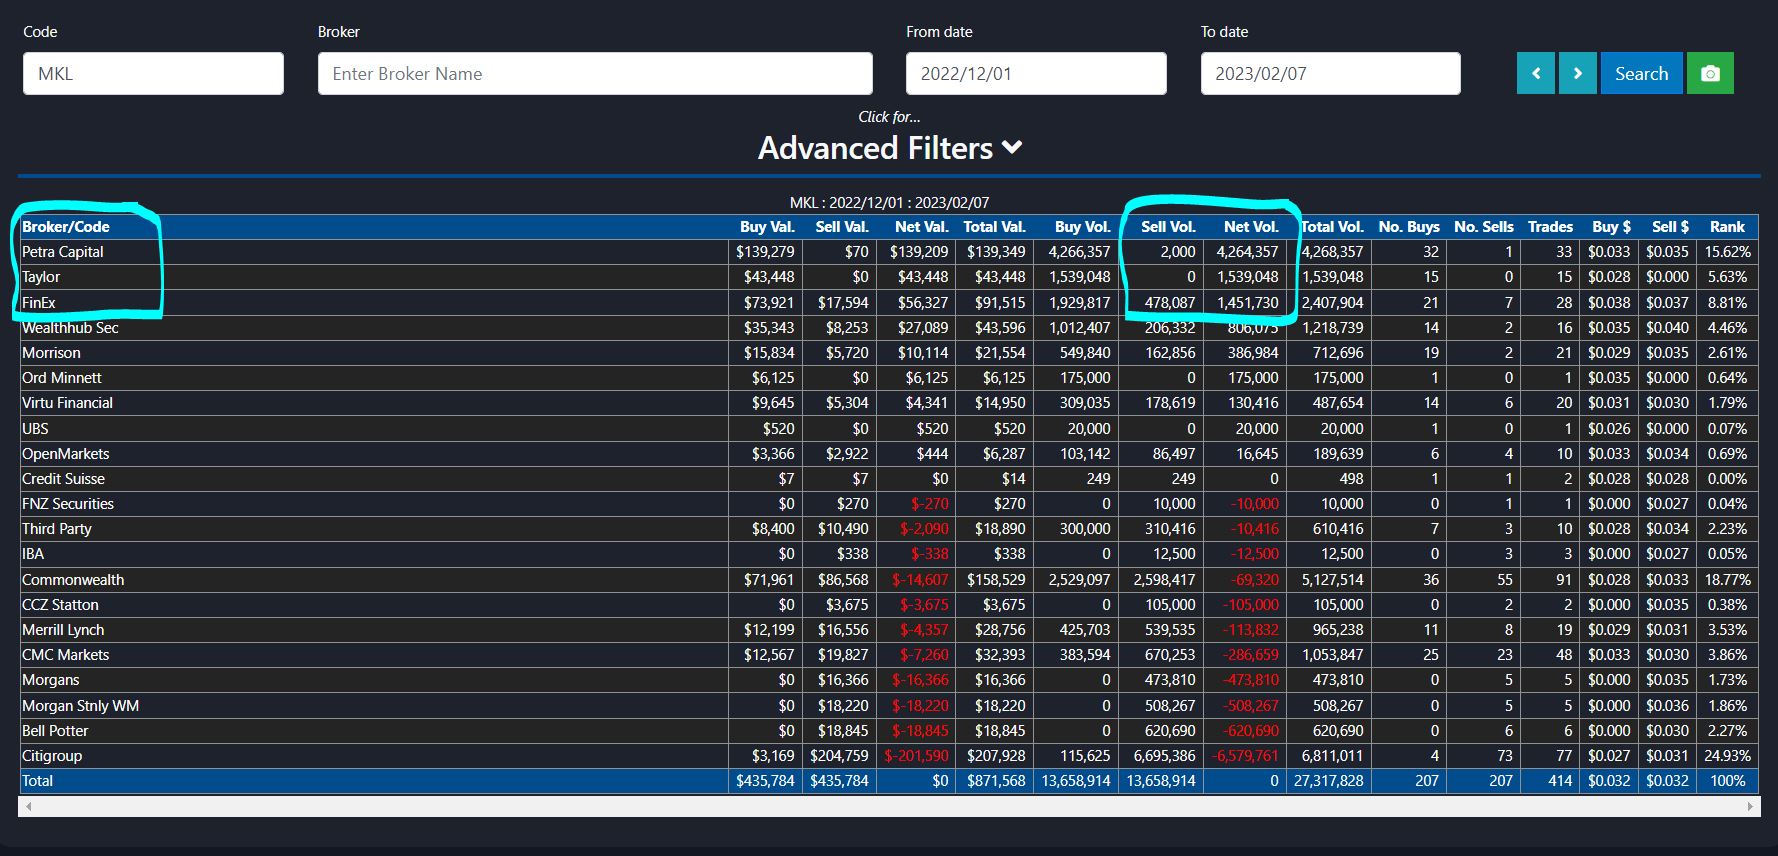The height and width of the screenshot is (856, 1778).
Task: Sort by Rank column header
Action: coord(1727,227)
